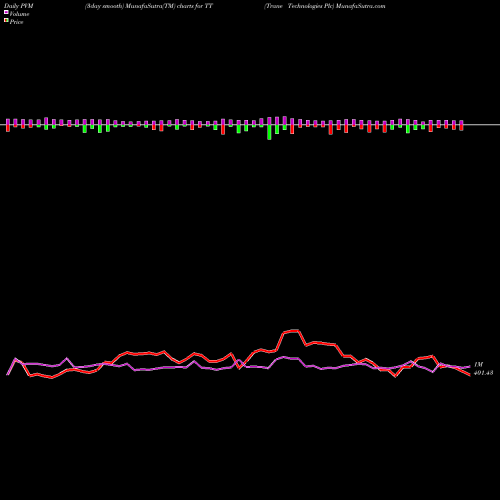Select the 'Volume' legend label

point(19,14)
